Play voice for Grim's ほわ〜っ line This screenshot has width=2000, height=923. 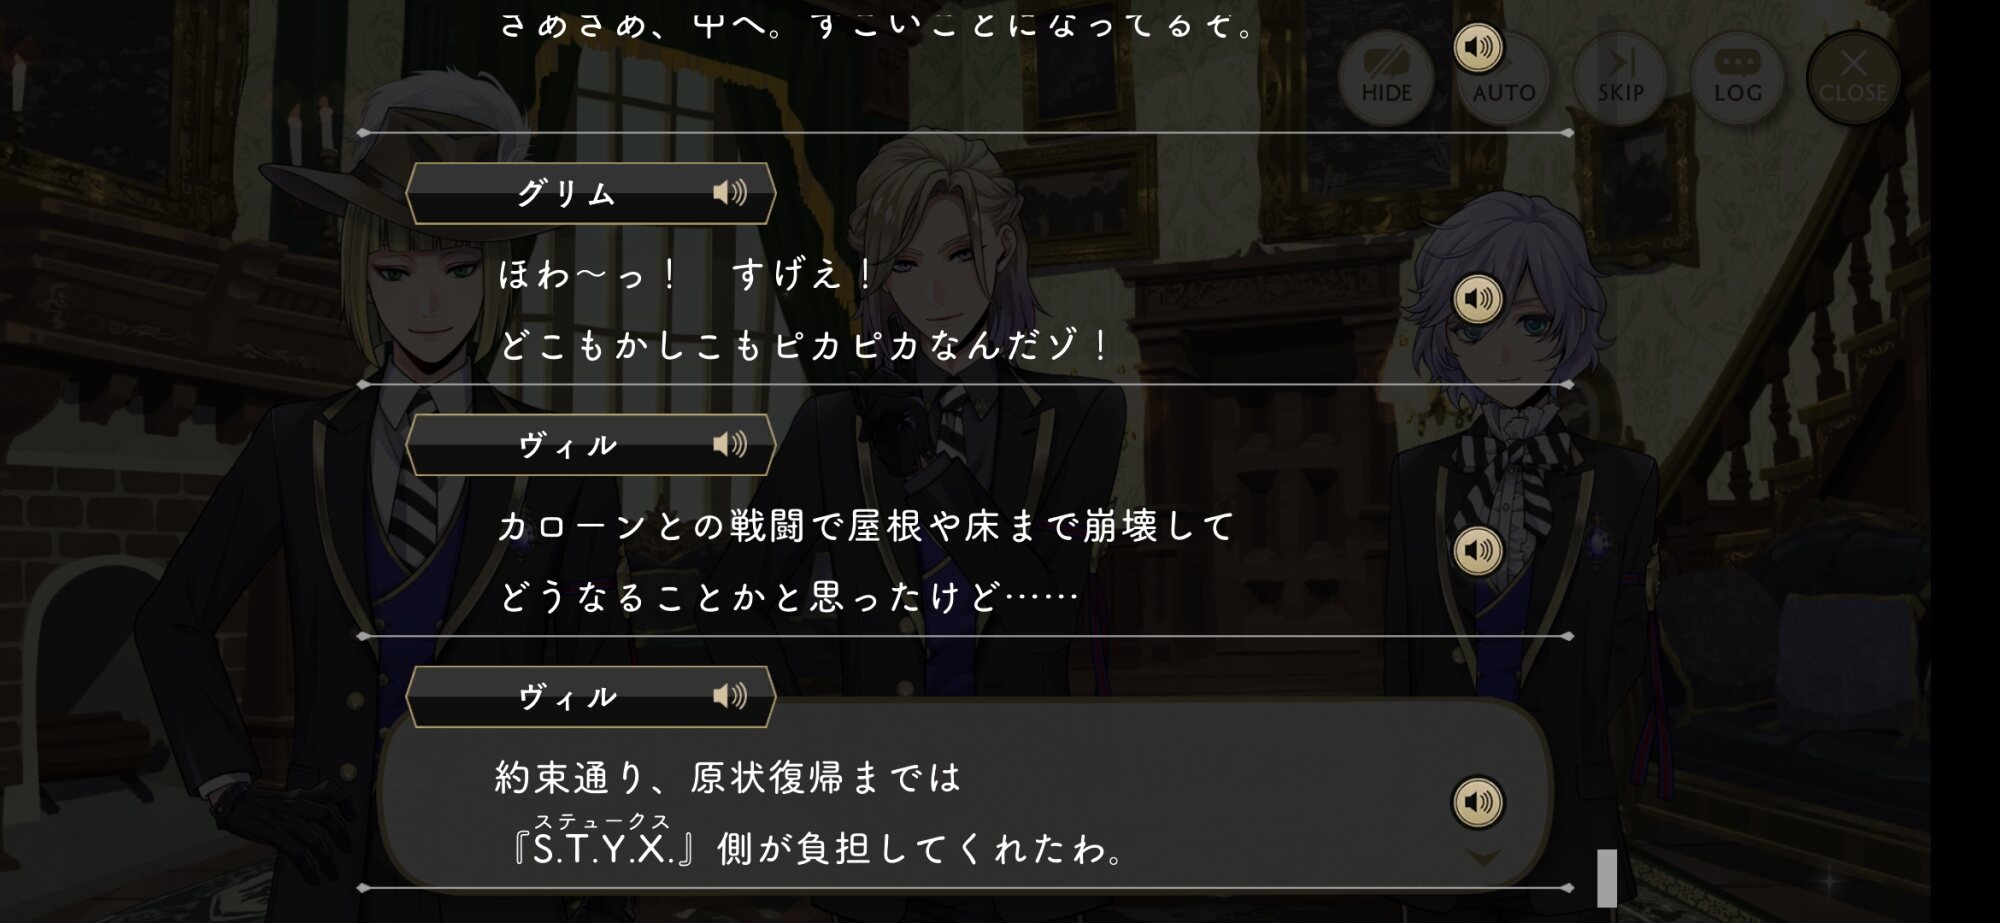click(x=1478, y=298)
